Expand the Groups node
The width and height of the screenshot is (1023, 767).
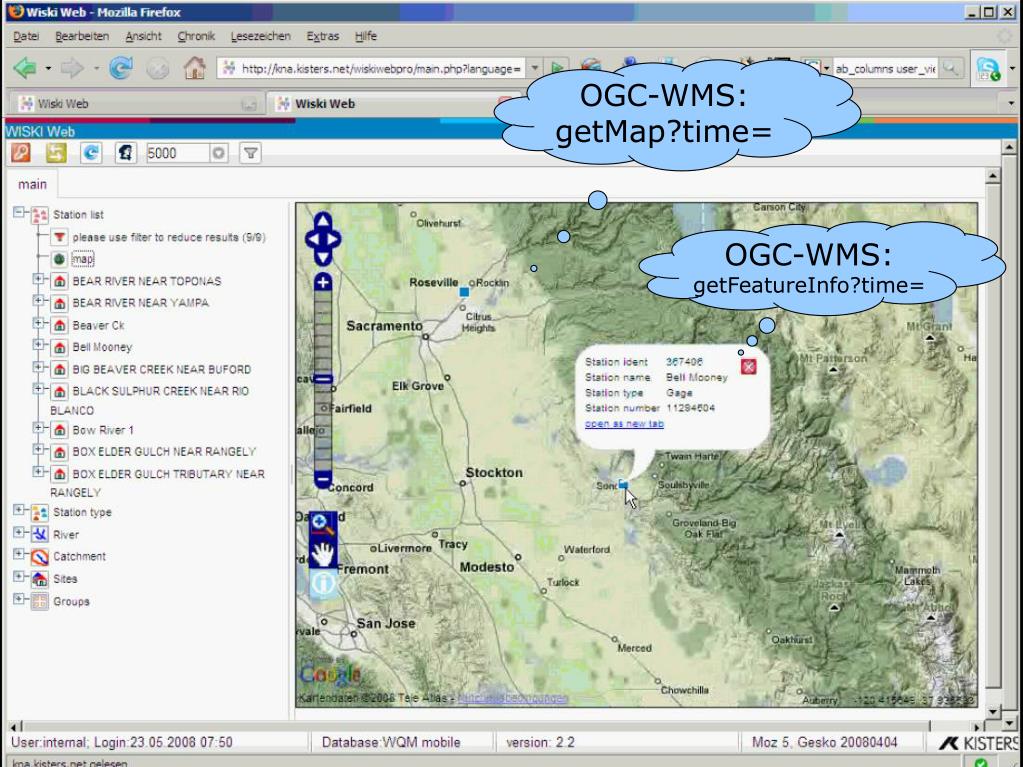point(19,599)
